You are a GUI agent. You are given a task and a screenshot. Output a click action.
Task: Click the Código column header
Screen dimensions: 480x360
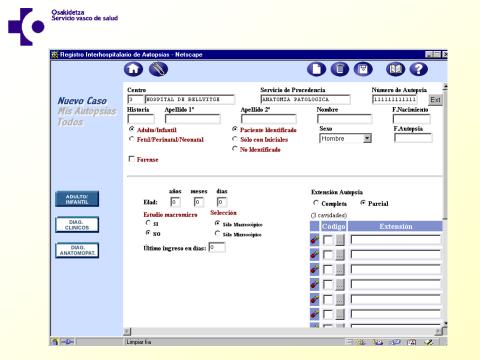click(x=333, y=226)
